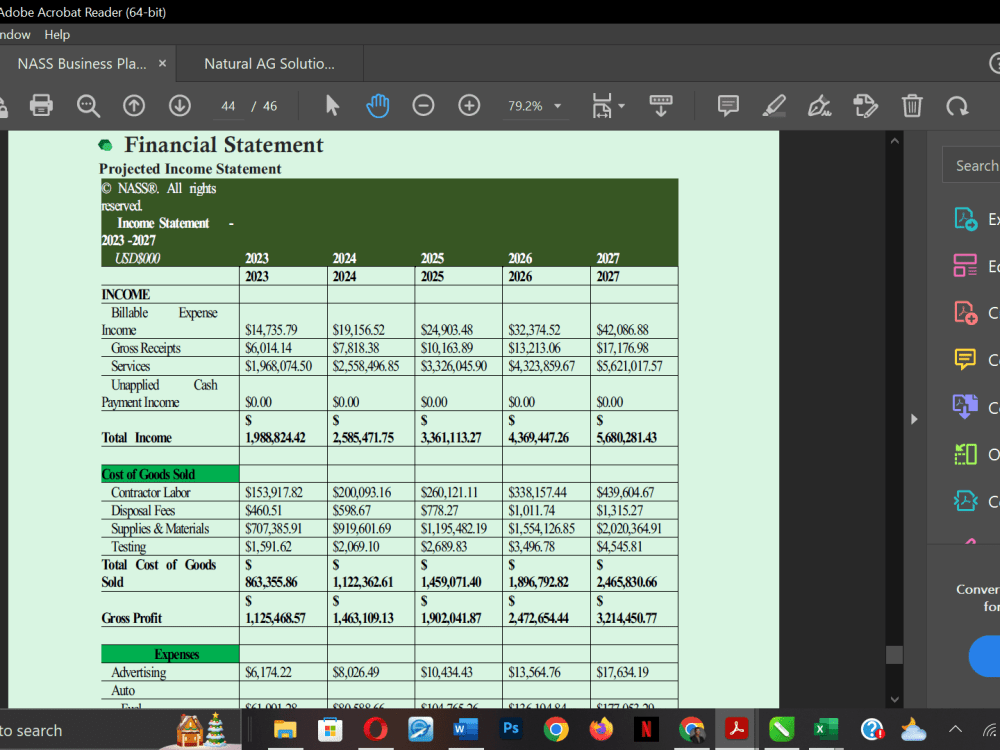Click scrollbar up arrow of document
Image resolution: width=1000 pixels, height=750 pixels.
coord(895,141)
